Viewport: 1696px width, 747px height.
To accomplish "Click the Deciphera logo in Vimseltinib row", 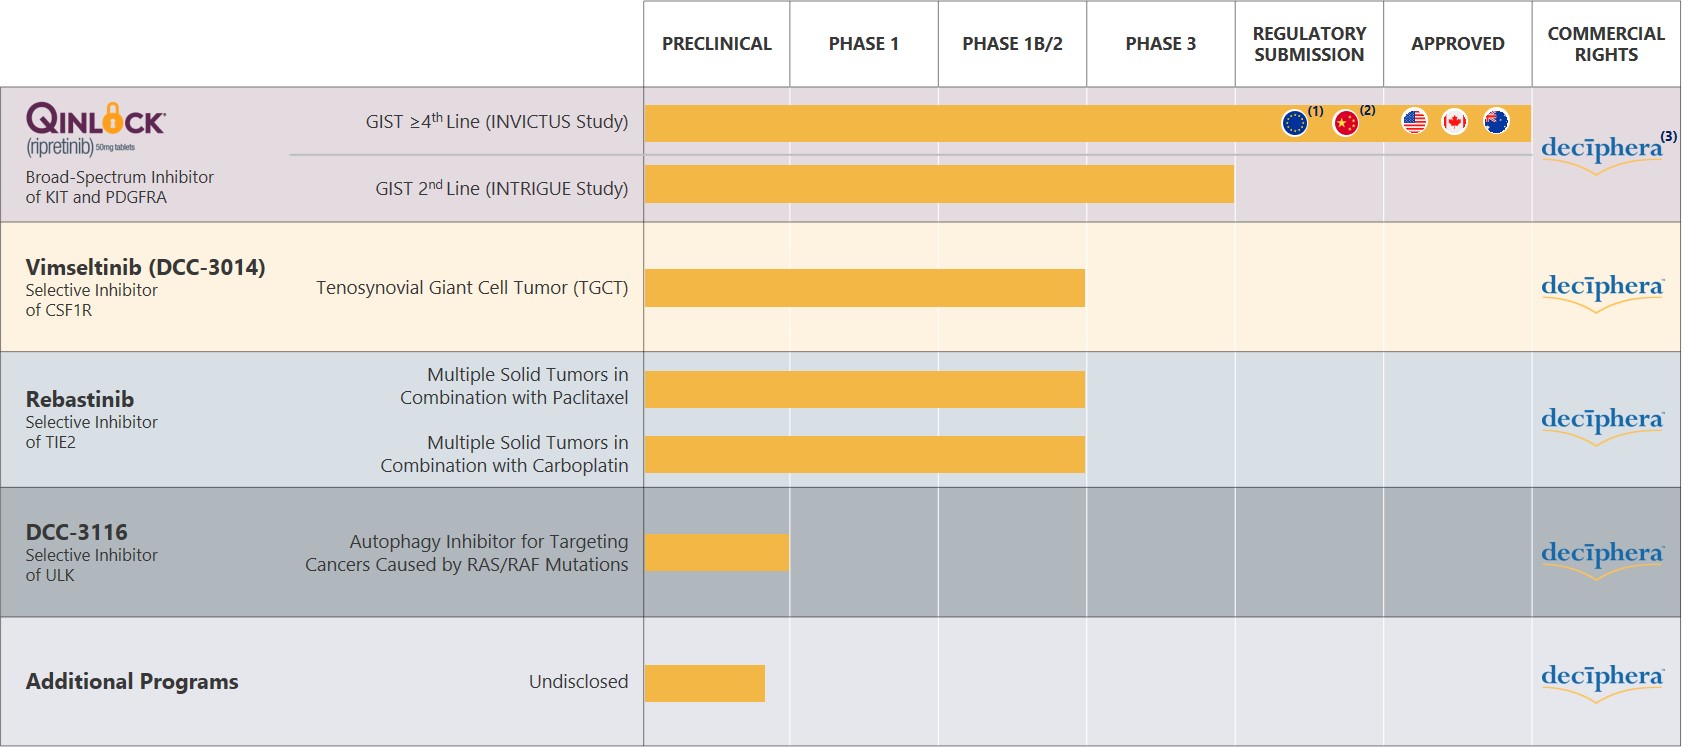I will [x=1602, y=290].
